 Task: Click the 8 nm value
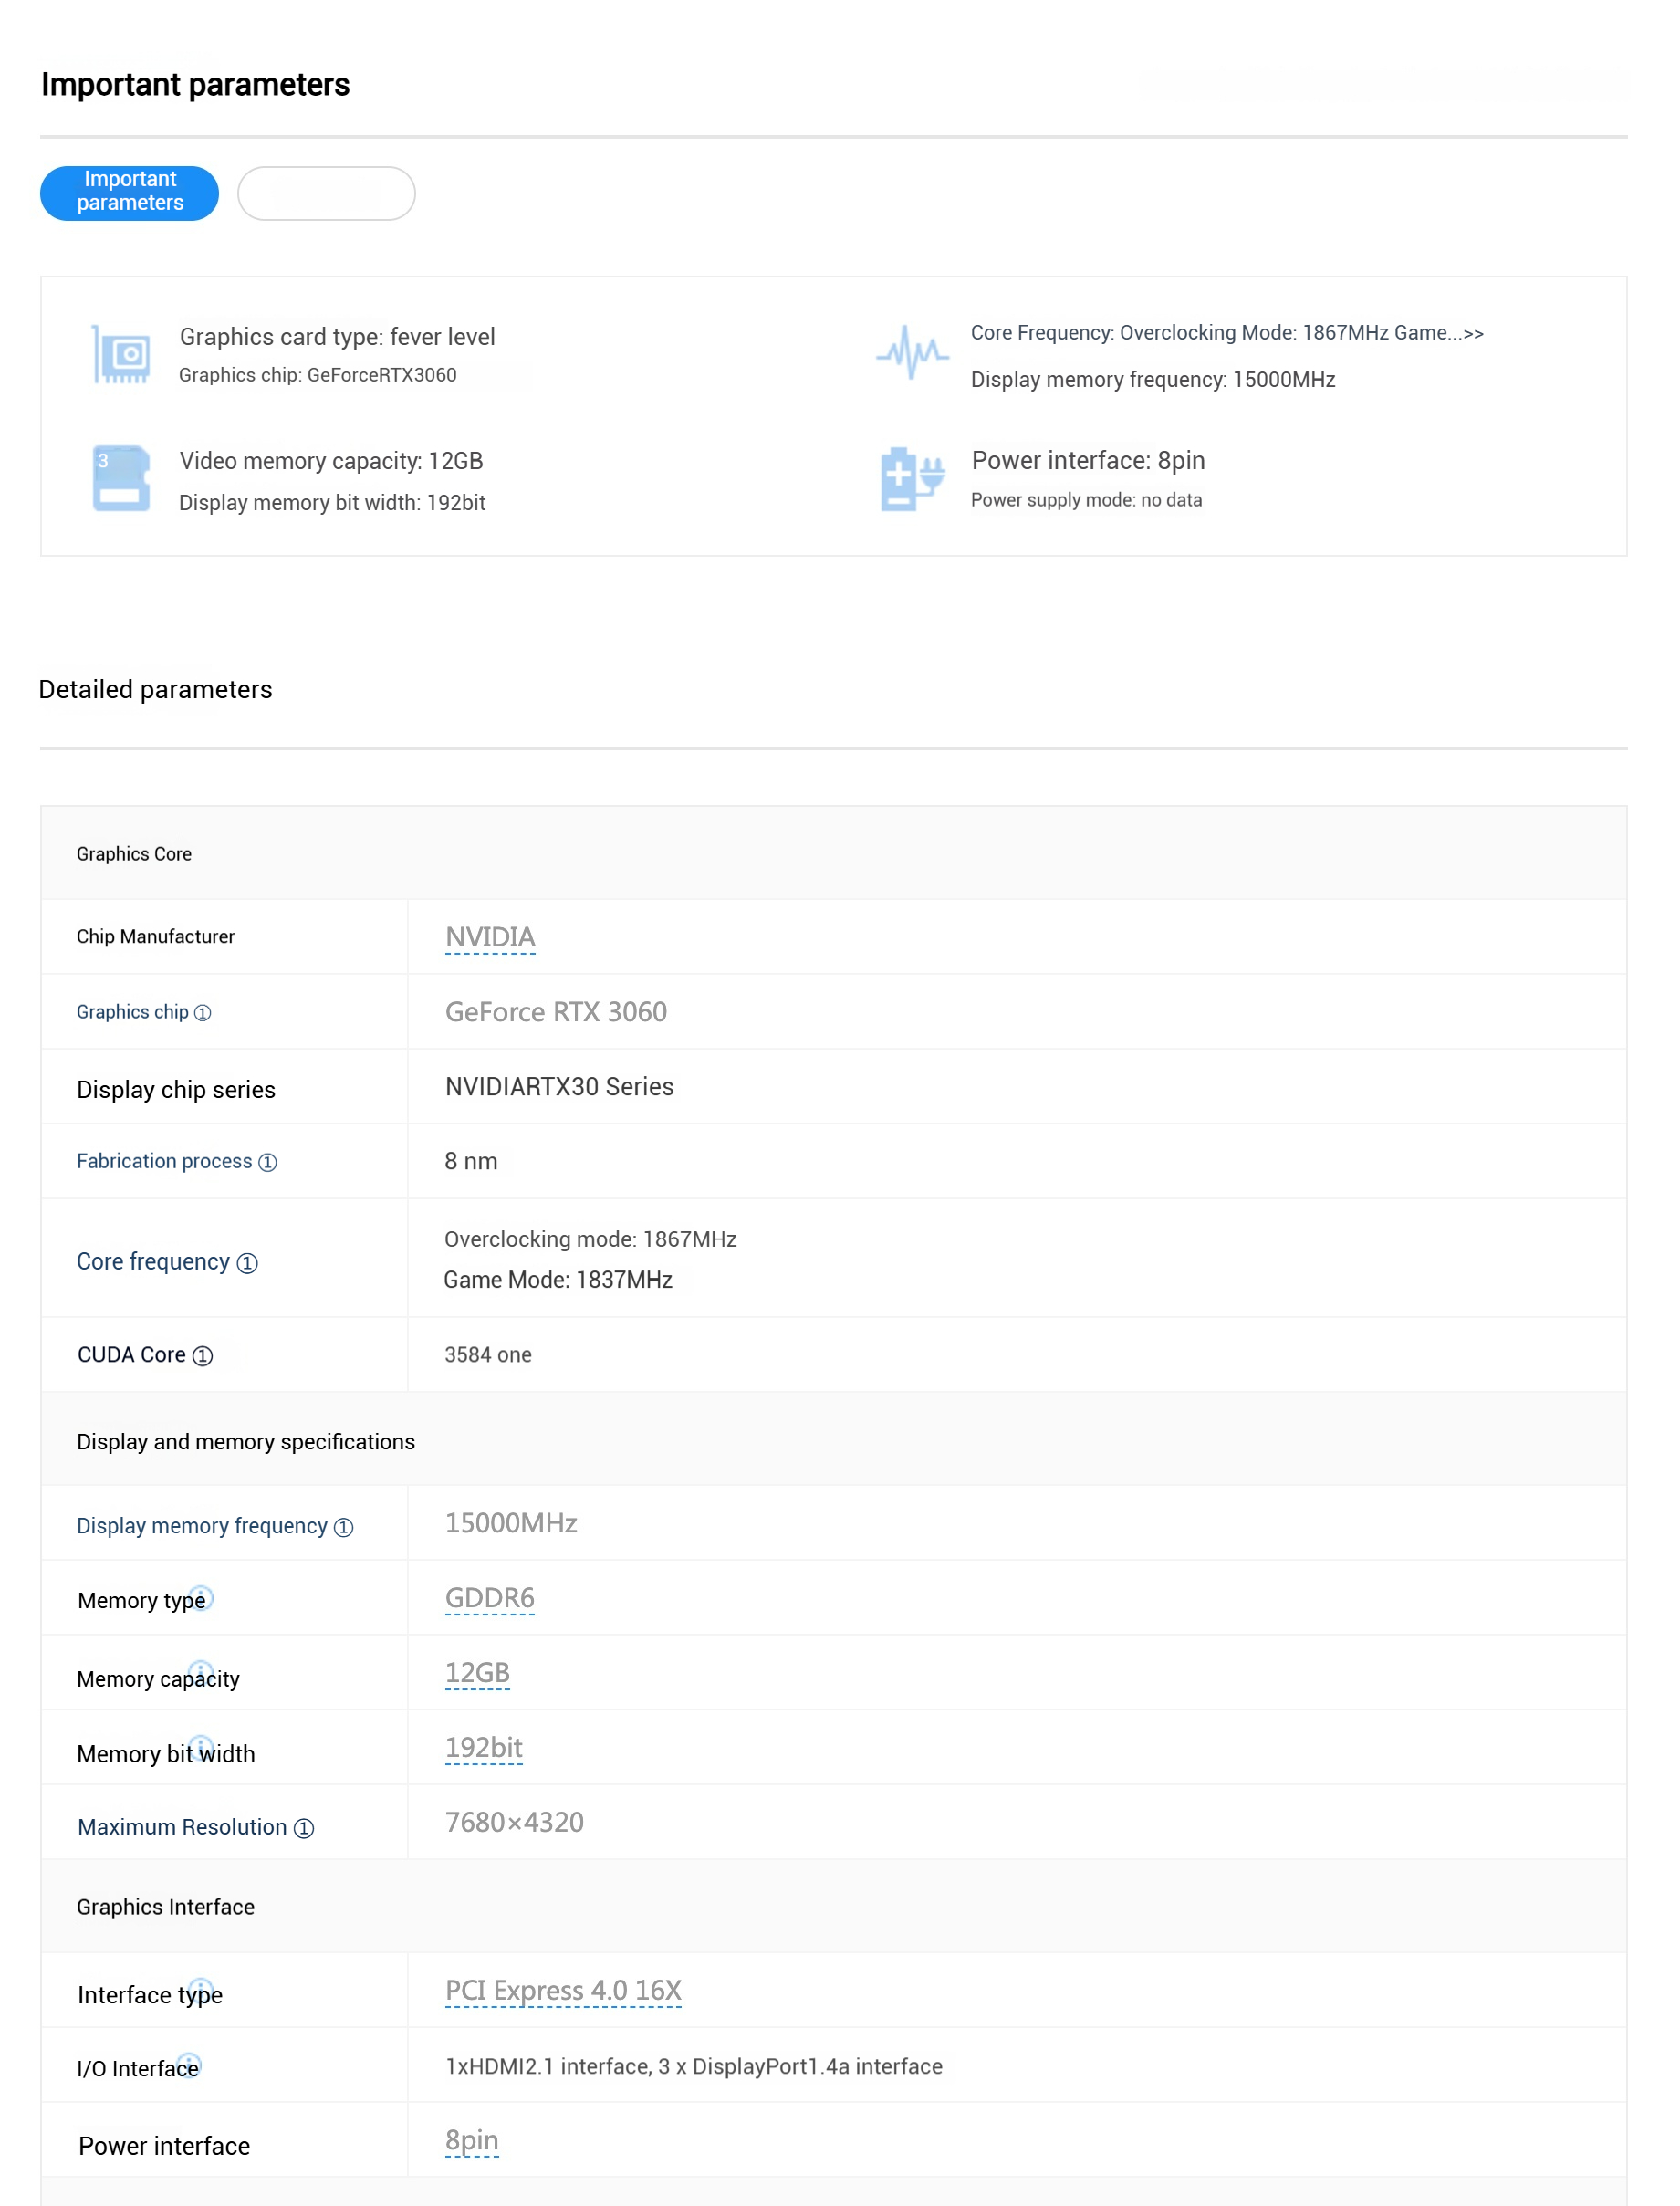point(471,1161)
